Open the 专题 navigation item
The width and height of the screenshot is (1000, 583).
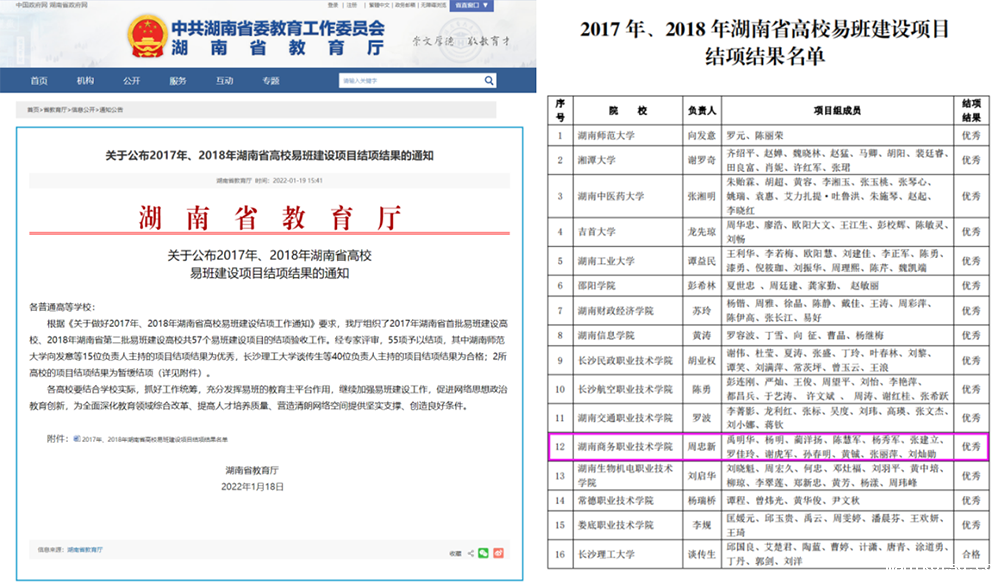coord(271,80)
